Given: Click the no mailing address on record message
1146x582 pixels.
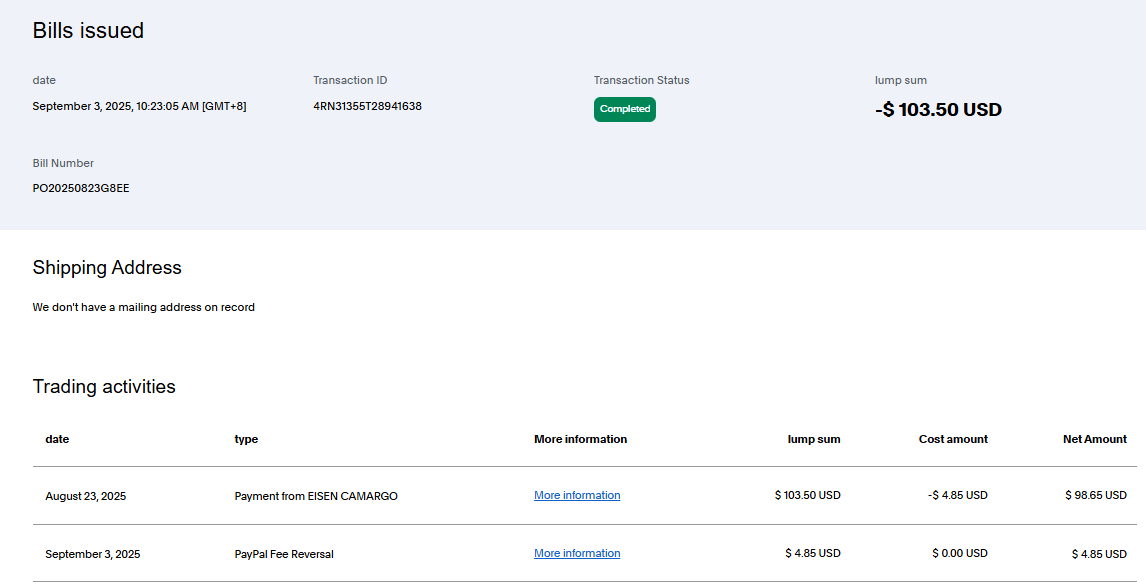Looking at the screenshot, I should (x=143, y=307).
